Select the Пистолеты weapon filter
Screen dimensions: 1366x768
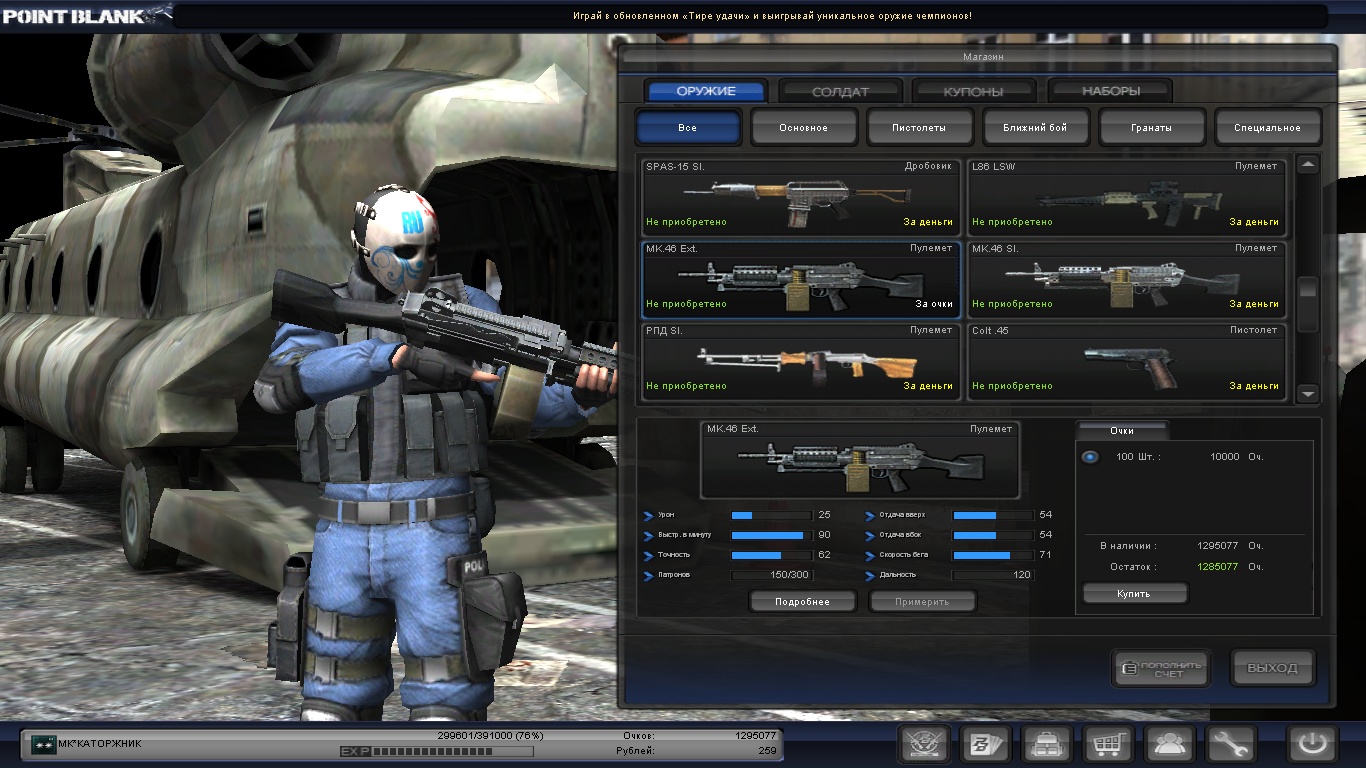coord(920,128)
